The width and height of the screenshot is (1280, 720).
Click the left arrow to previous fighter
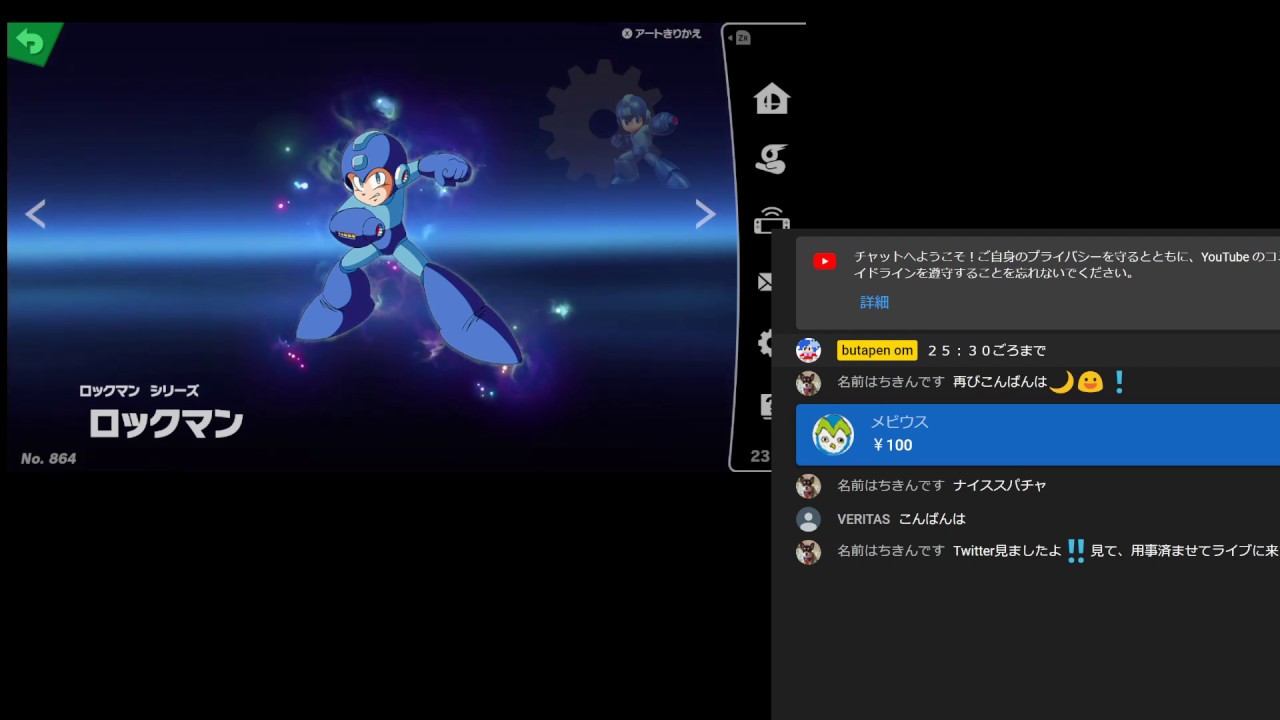tap(35, 214)
